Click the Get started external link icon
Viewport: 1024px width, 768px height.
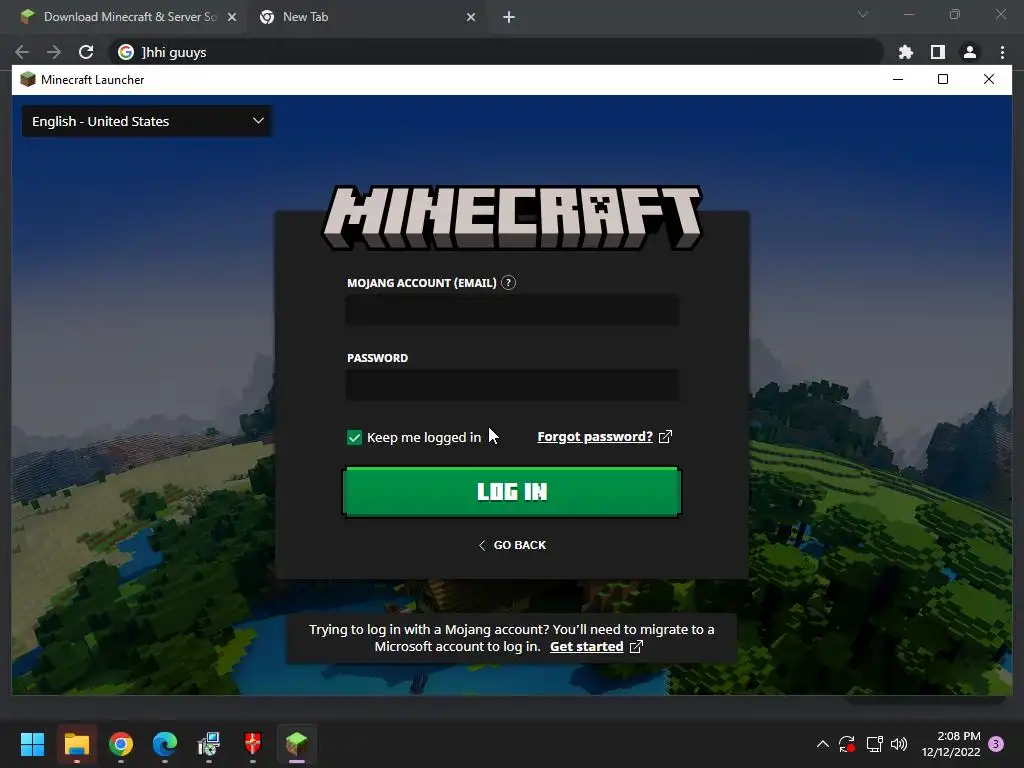click(x=636, y=647)
